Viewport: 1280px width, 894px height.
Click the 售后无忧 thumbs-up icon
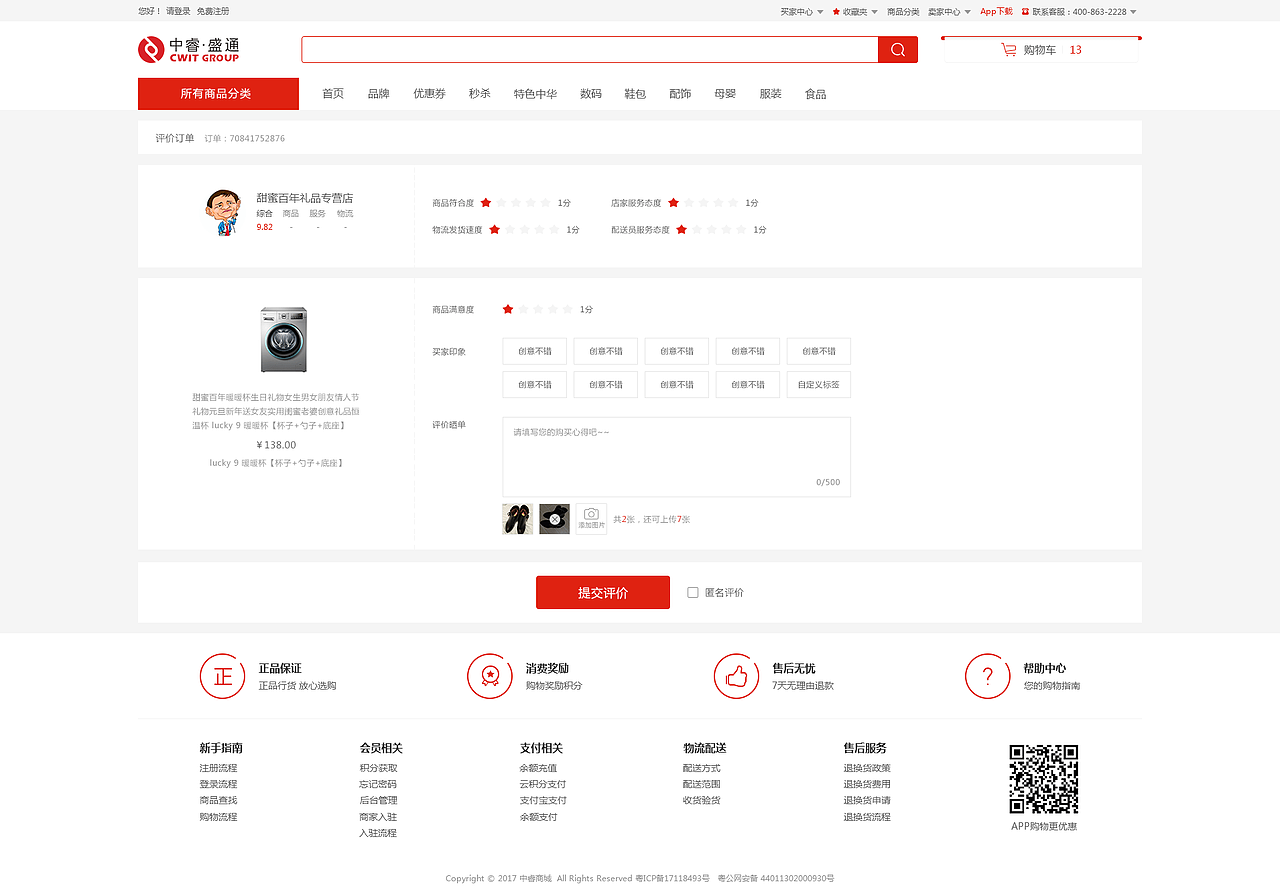(737, 677)
